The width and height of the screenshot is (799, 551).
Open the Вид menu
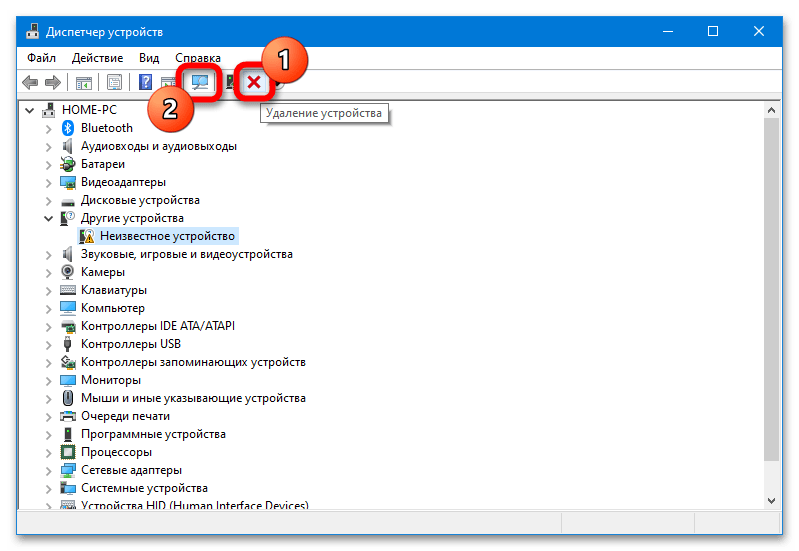click(149, 58)
